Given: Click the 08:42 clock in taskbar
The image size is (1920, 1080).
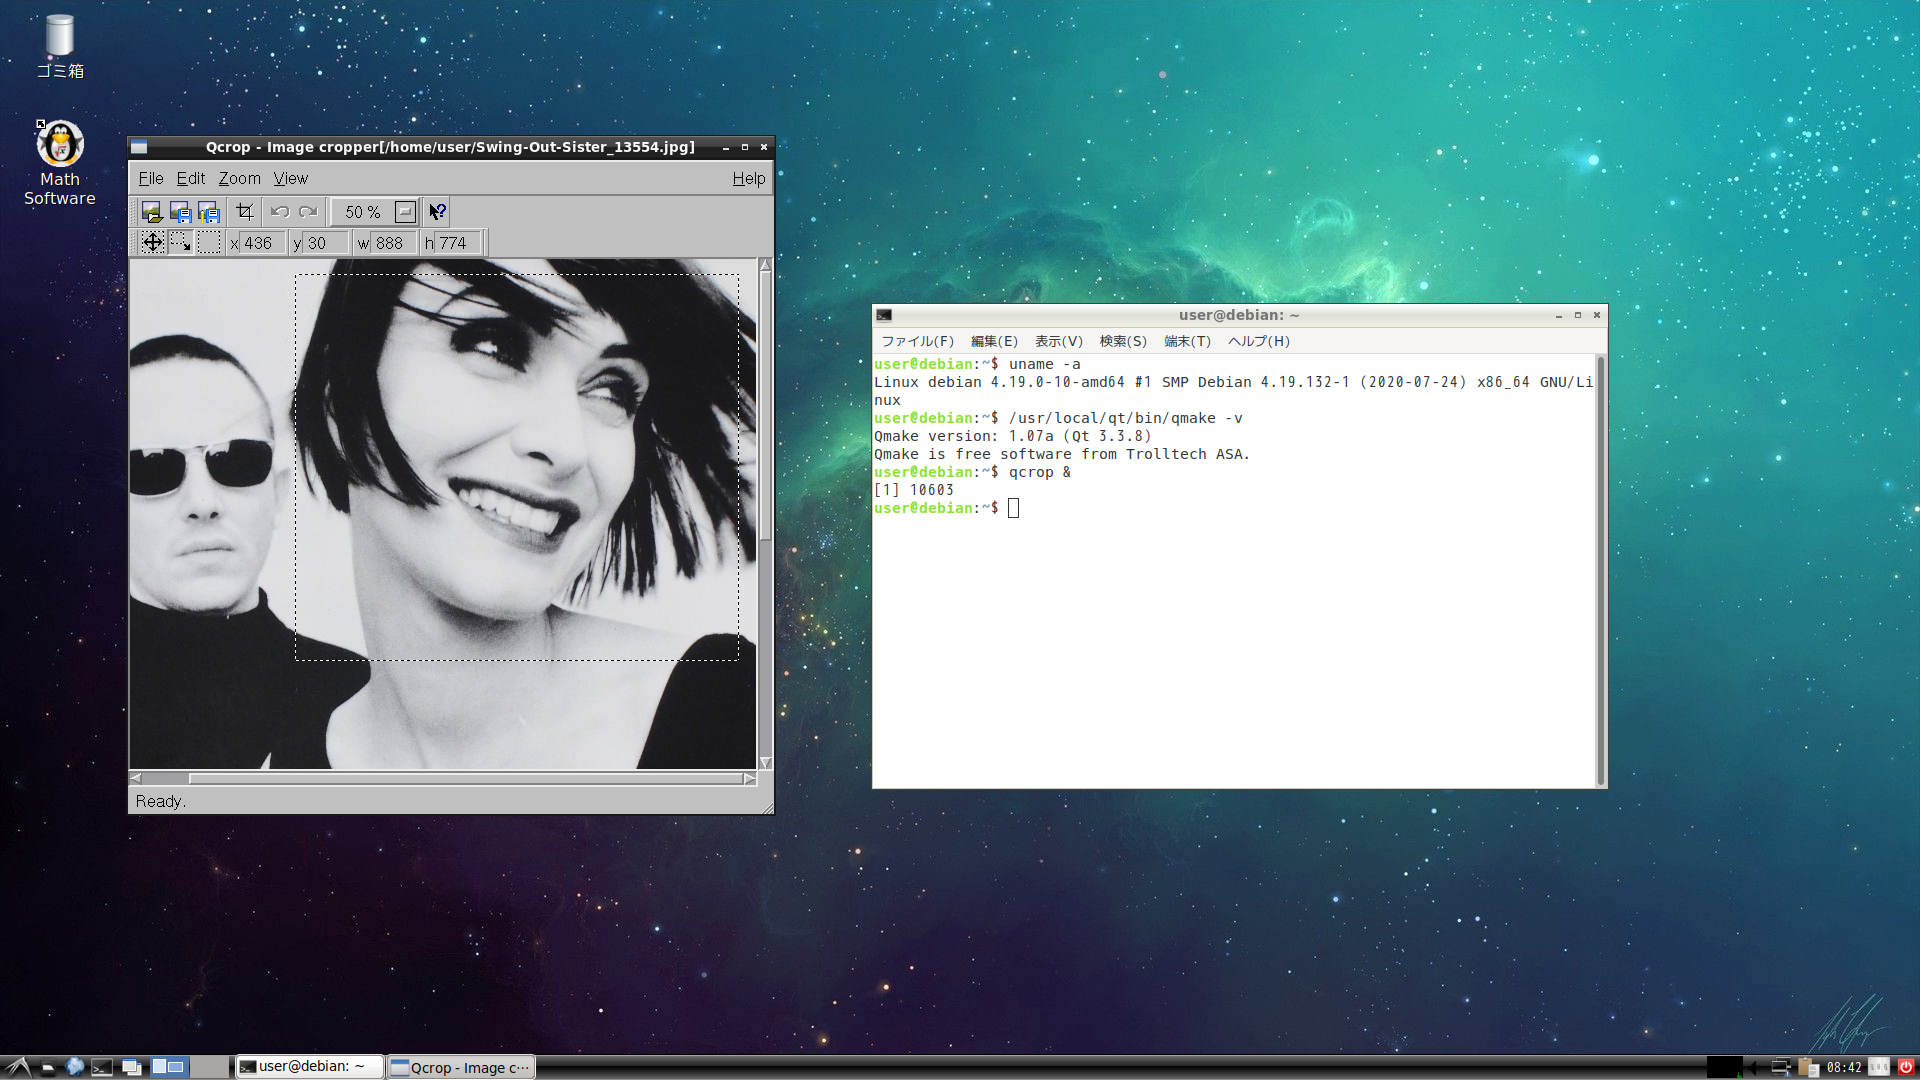Looking at the screenshot, I should pos(1844,1067).
